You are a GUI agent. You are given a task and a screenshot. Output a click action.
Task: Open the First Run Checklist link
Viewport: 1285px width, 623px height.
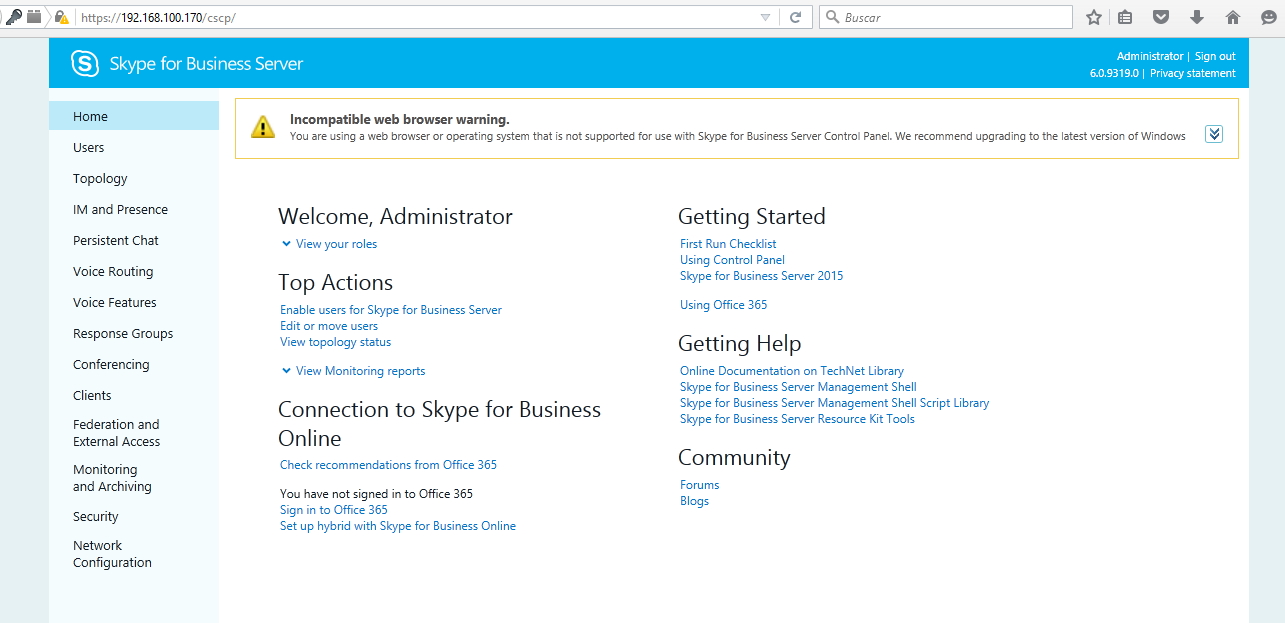[x=728, y=244]
